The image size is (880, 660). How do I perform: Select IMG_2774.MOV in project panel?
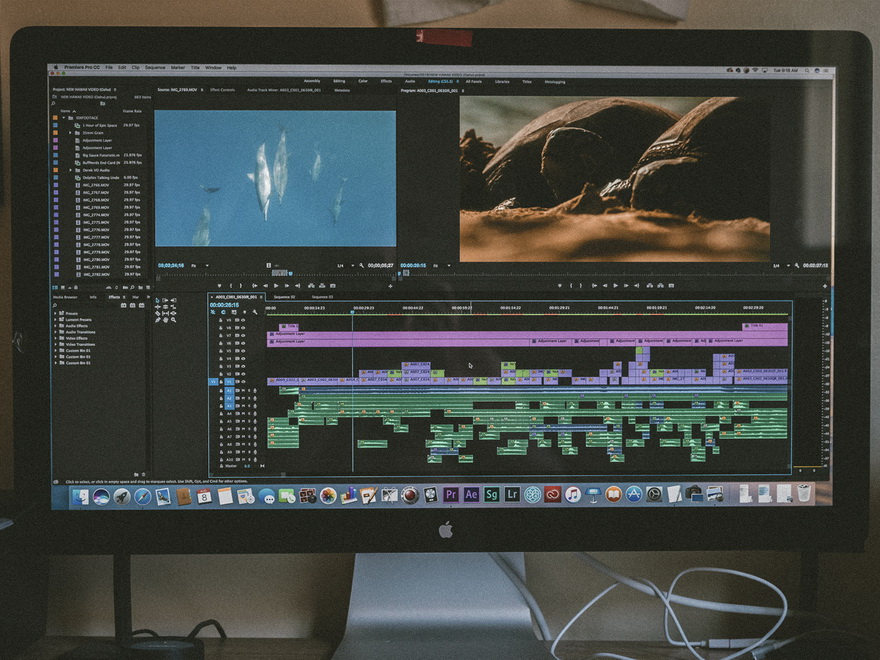click(x=96, y=214)
